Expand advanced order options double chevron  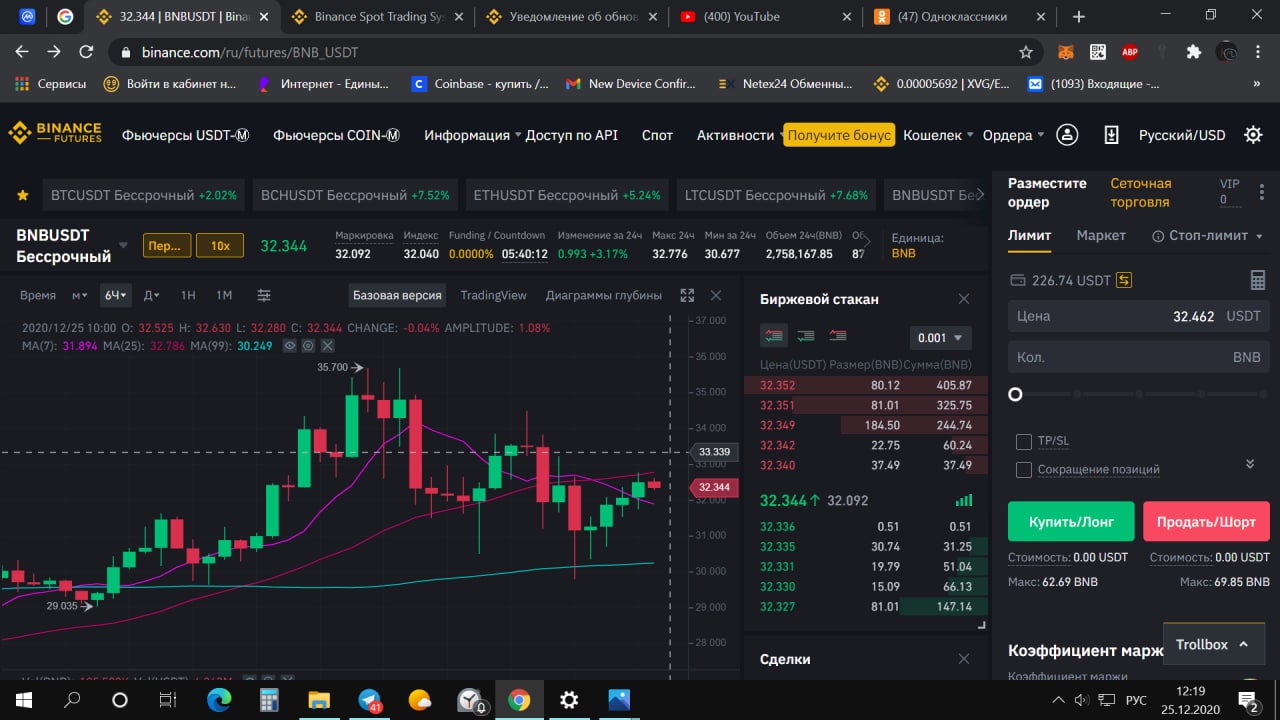click(1249, 464)
